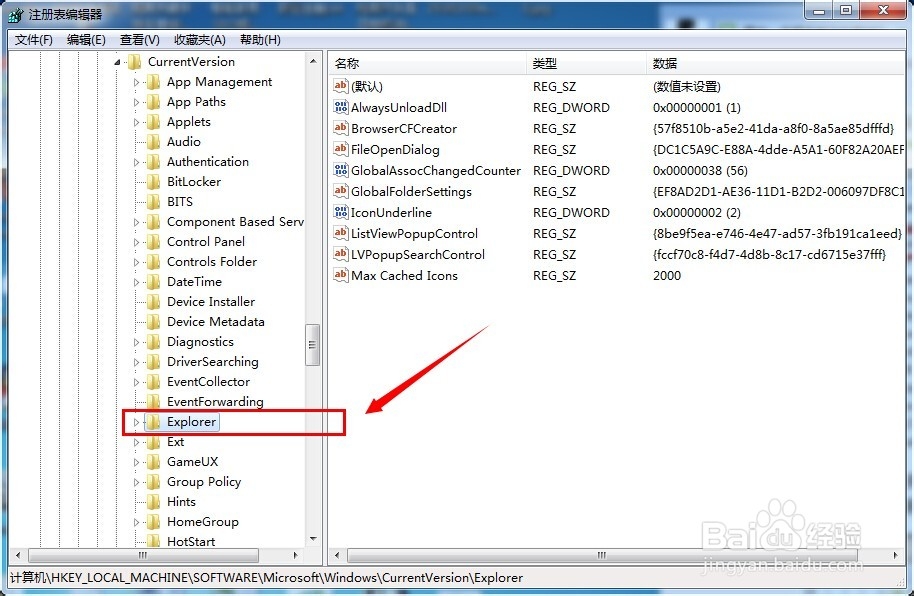Click the data value 0x00000038 (56)
Image resolution: width=914 pixels, height=596 pixels.
700,170
